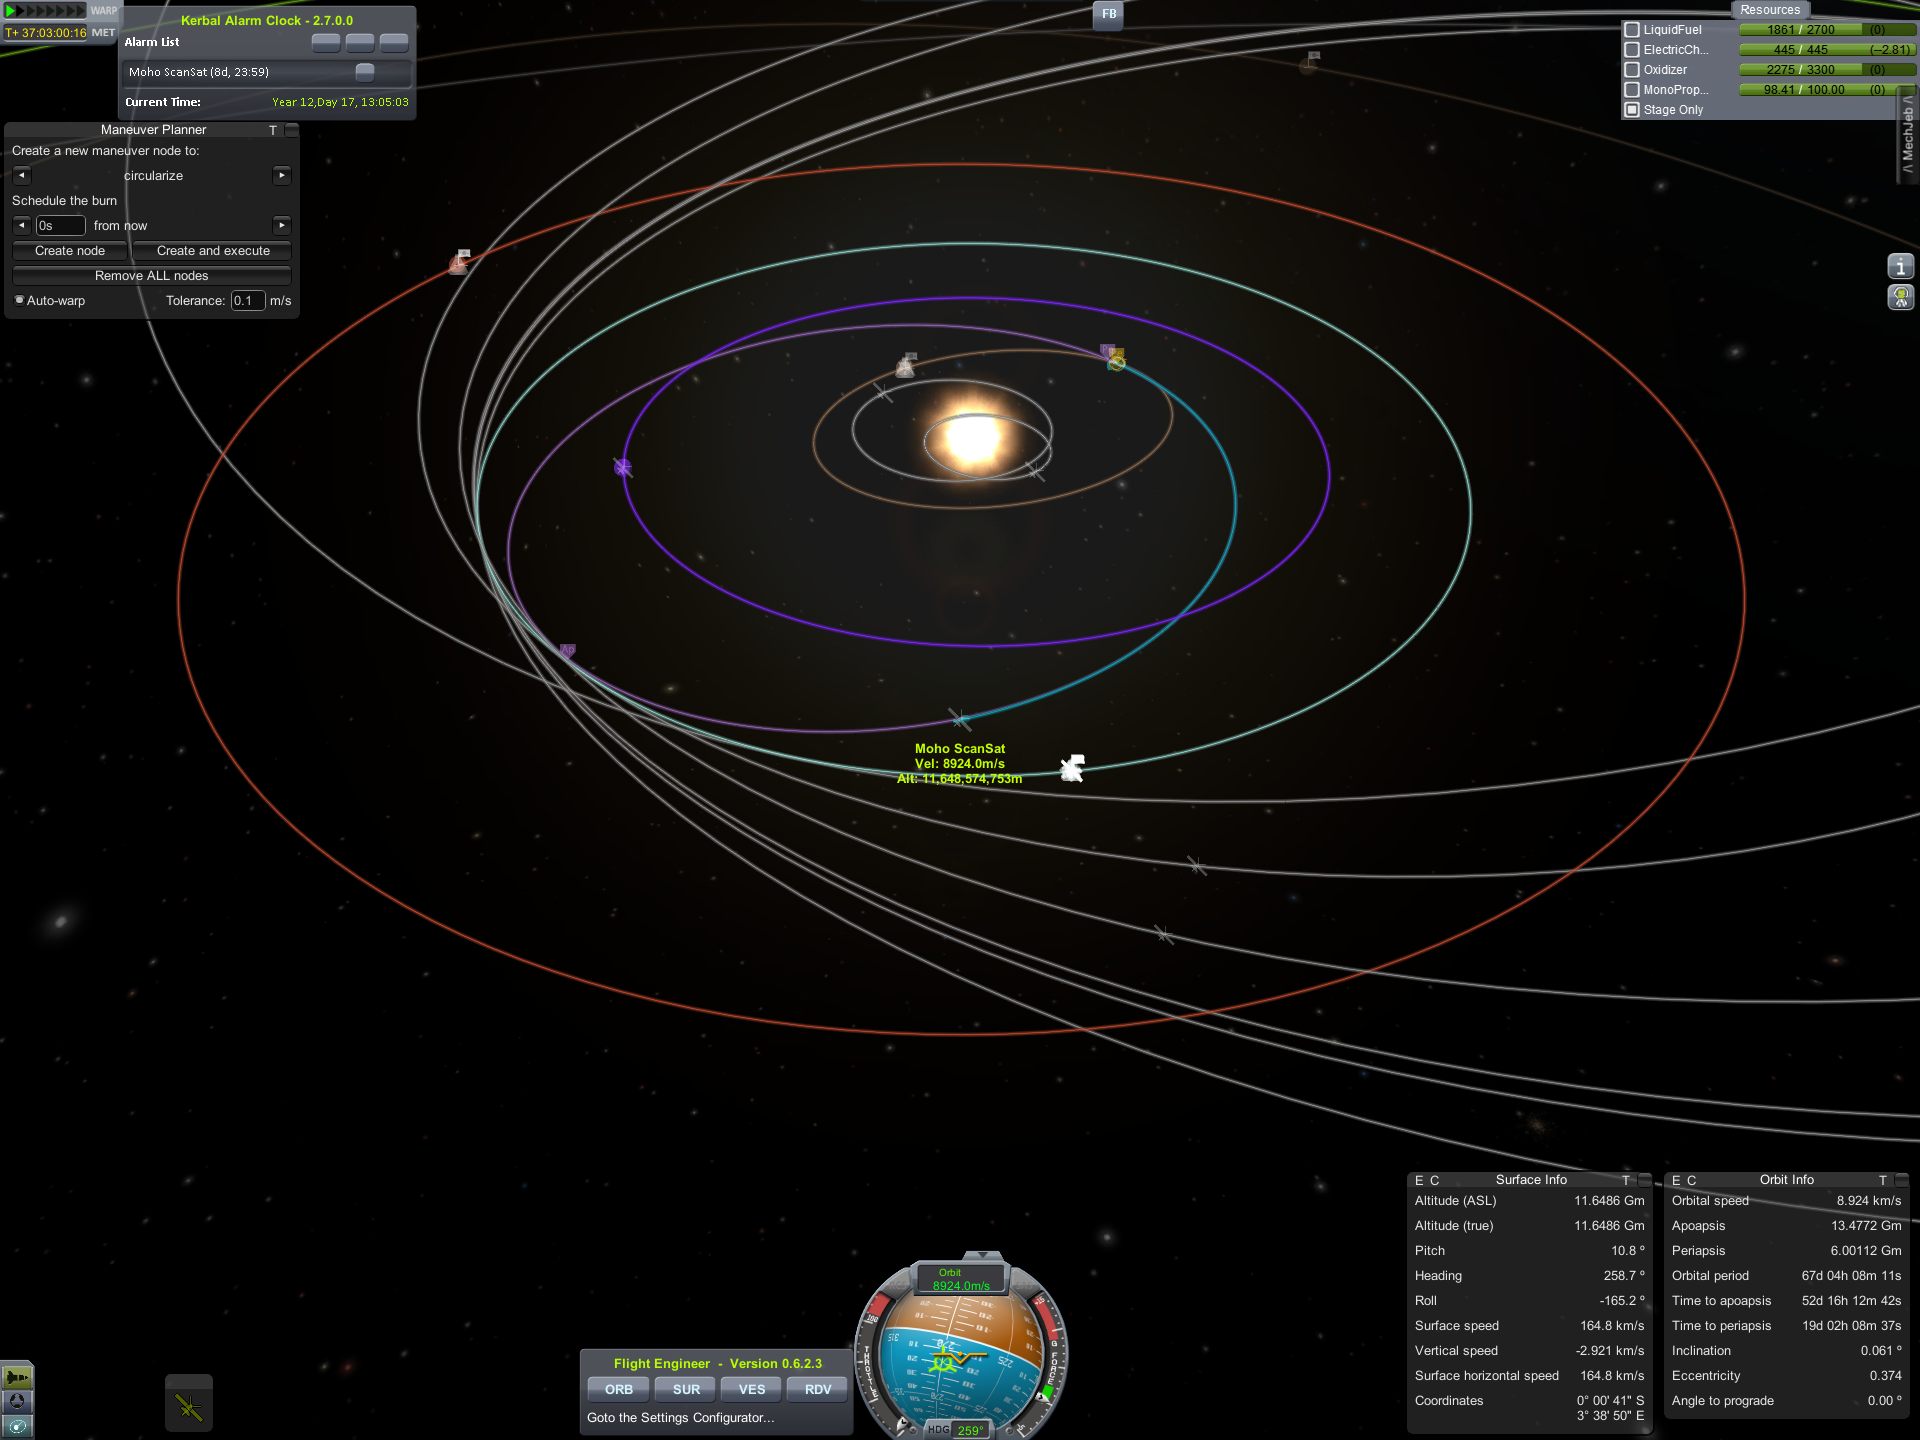Click Goto the Settings Configurator link
The width and height of the screenshot is (1920, 1440).
680,1418
